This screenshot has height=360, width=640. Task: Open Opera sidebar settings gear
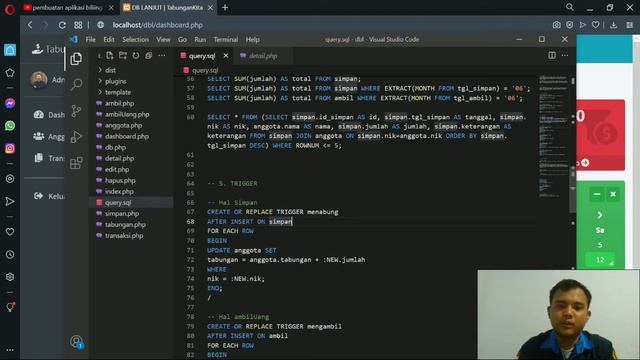pyautogui.click(x=10, y=277)
